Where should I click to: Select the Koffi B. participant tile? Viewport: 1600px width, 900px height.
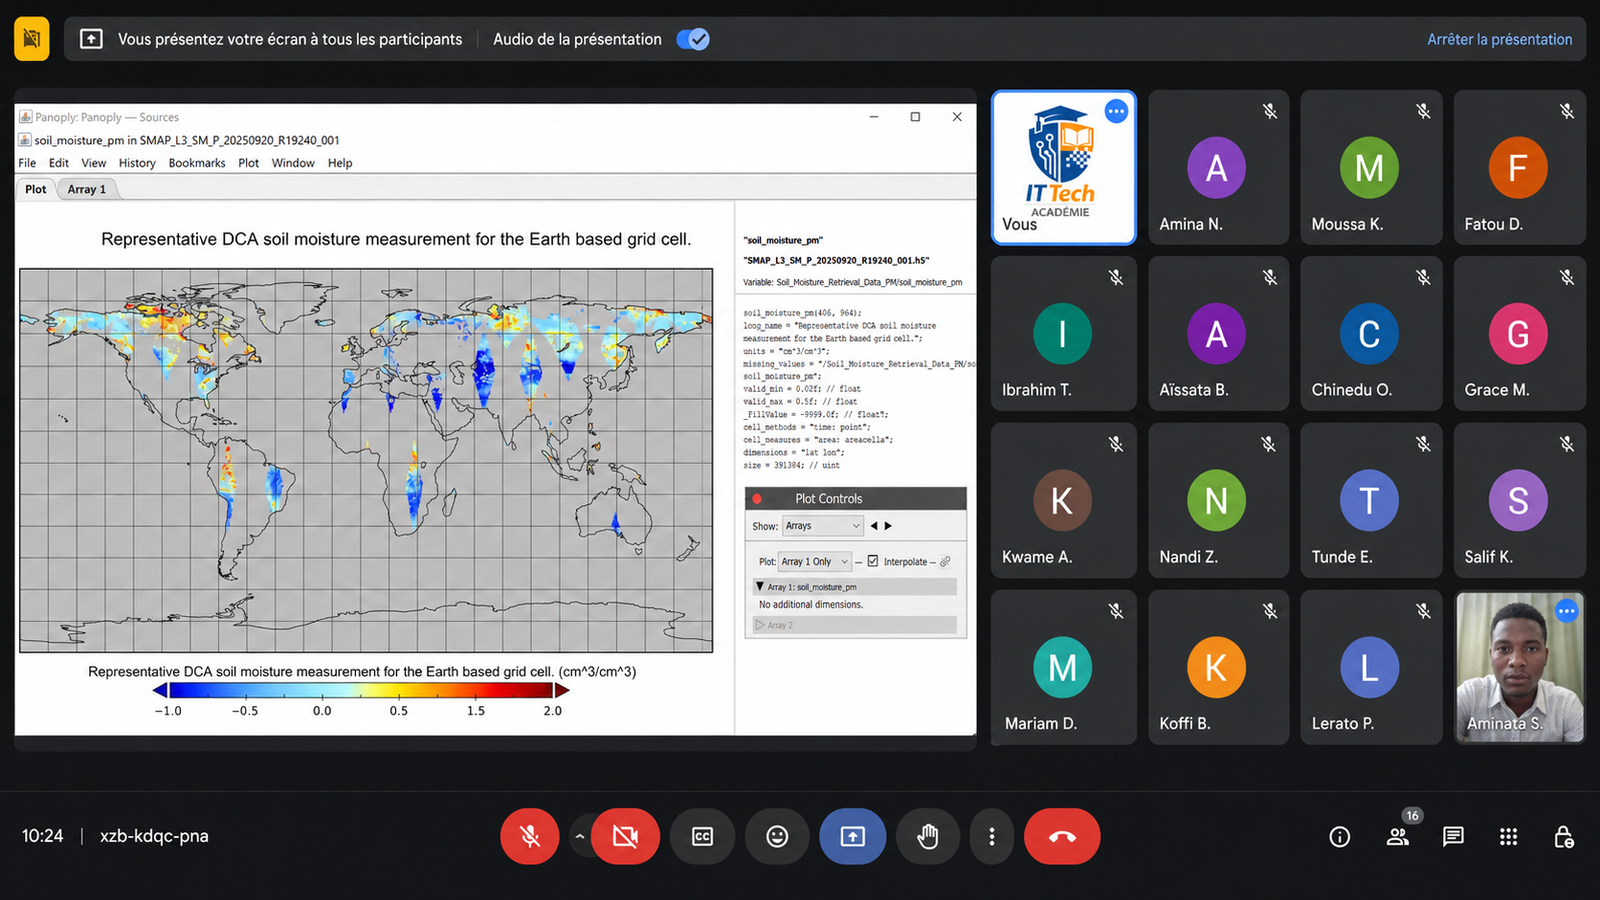coord(1216,666)
